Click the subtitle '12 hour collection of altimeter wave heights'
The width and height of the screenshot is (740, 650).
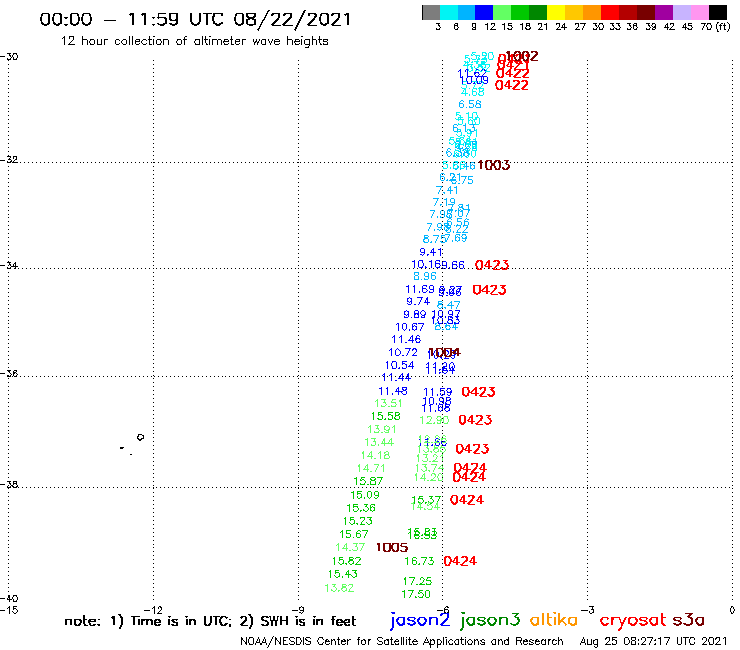tap(194, 41)
